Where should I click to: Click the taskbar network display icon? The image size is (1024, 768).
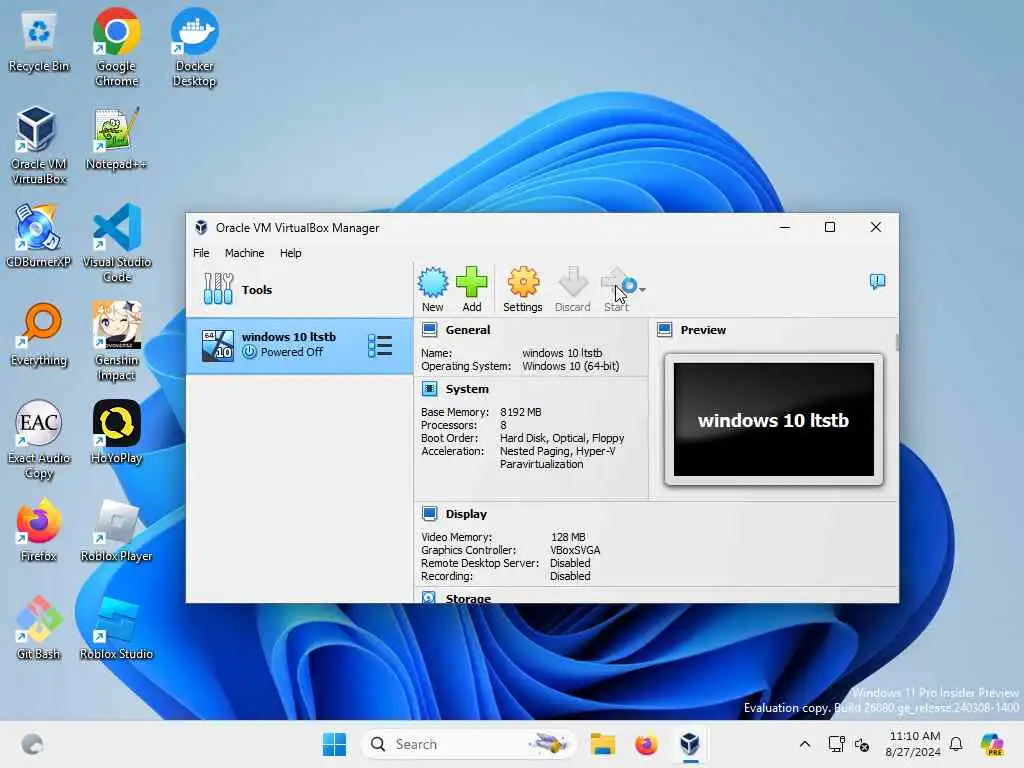pos(836,744)
